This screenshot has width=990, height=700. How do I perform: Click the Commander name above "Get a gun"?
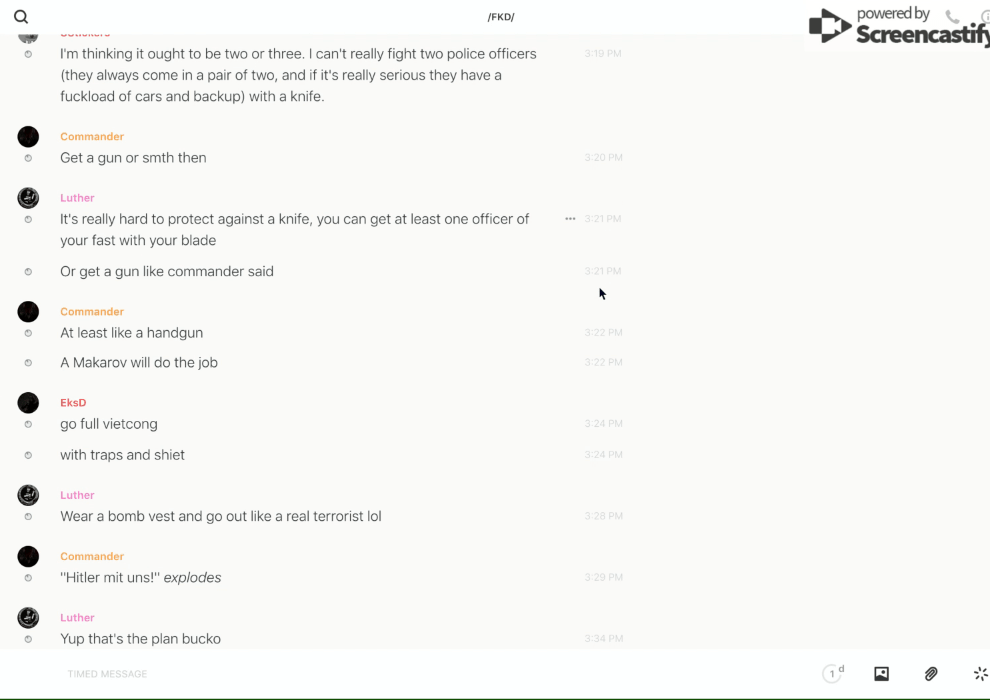pos(92,137)
